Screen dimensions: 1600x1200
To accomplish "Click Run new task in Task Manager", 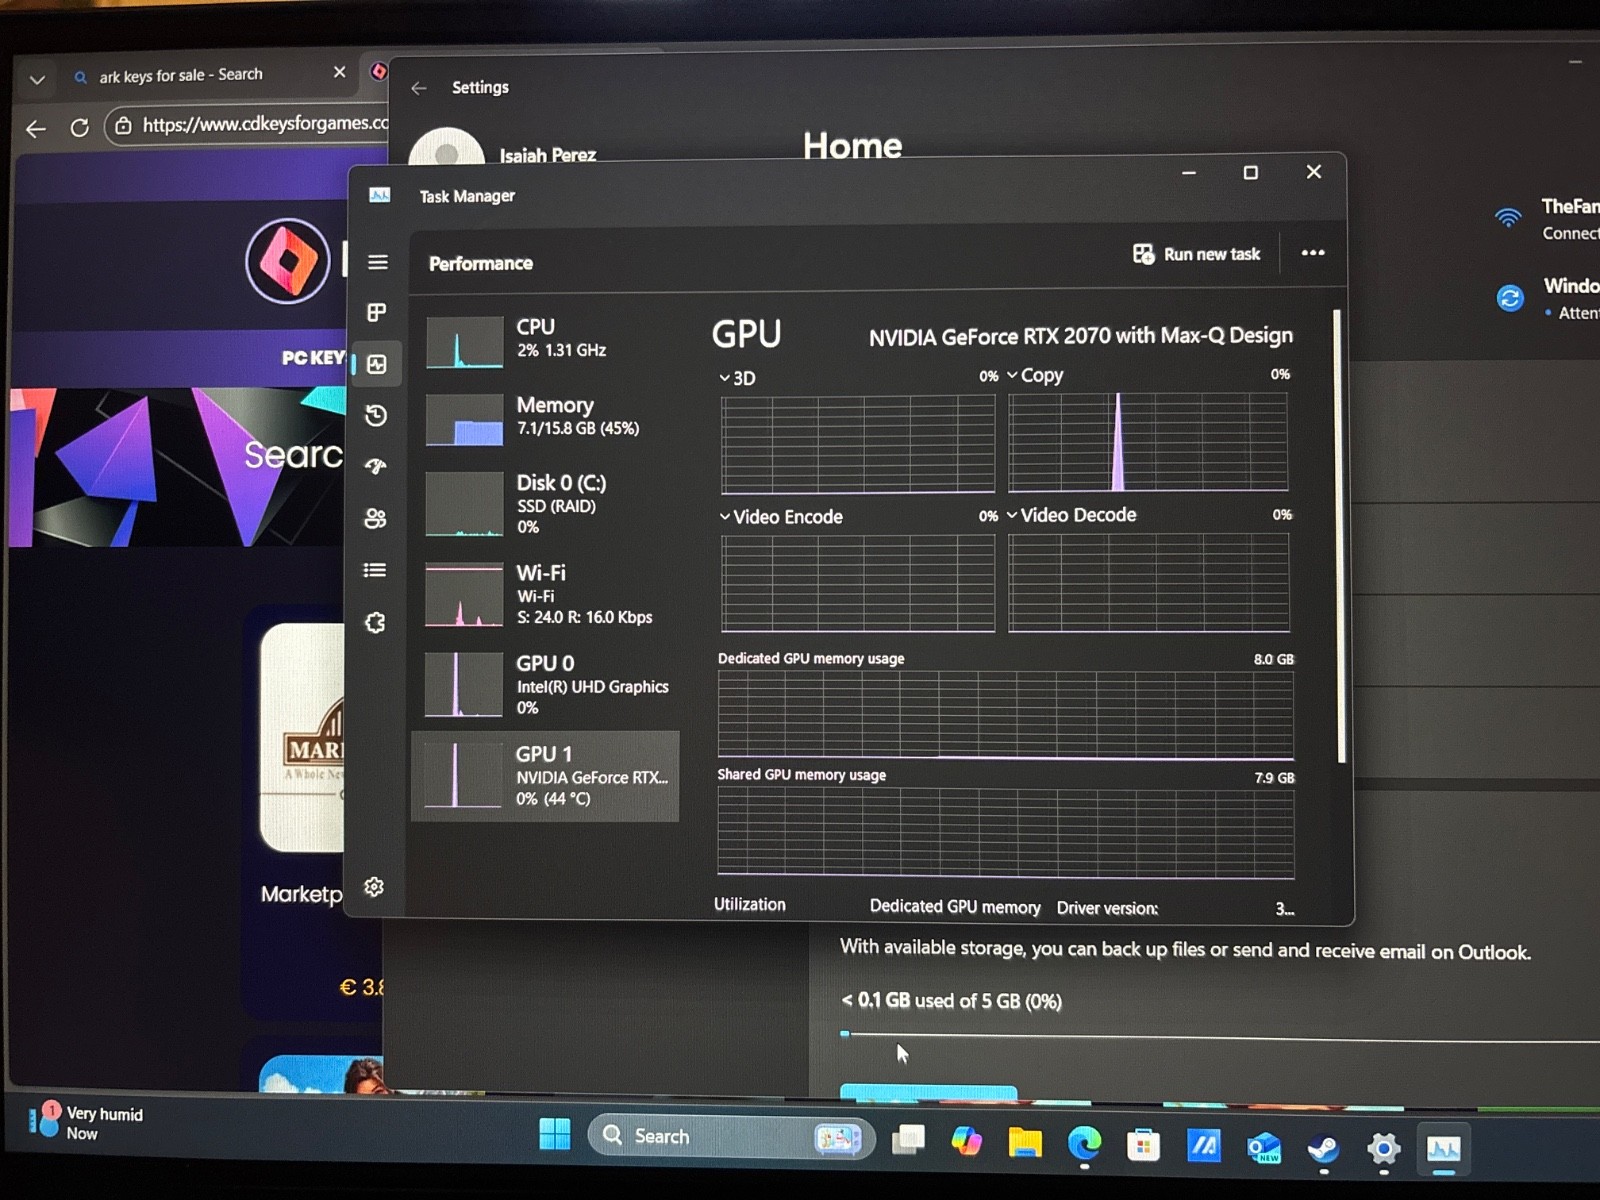I will [1196, 254].
